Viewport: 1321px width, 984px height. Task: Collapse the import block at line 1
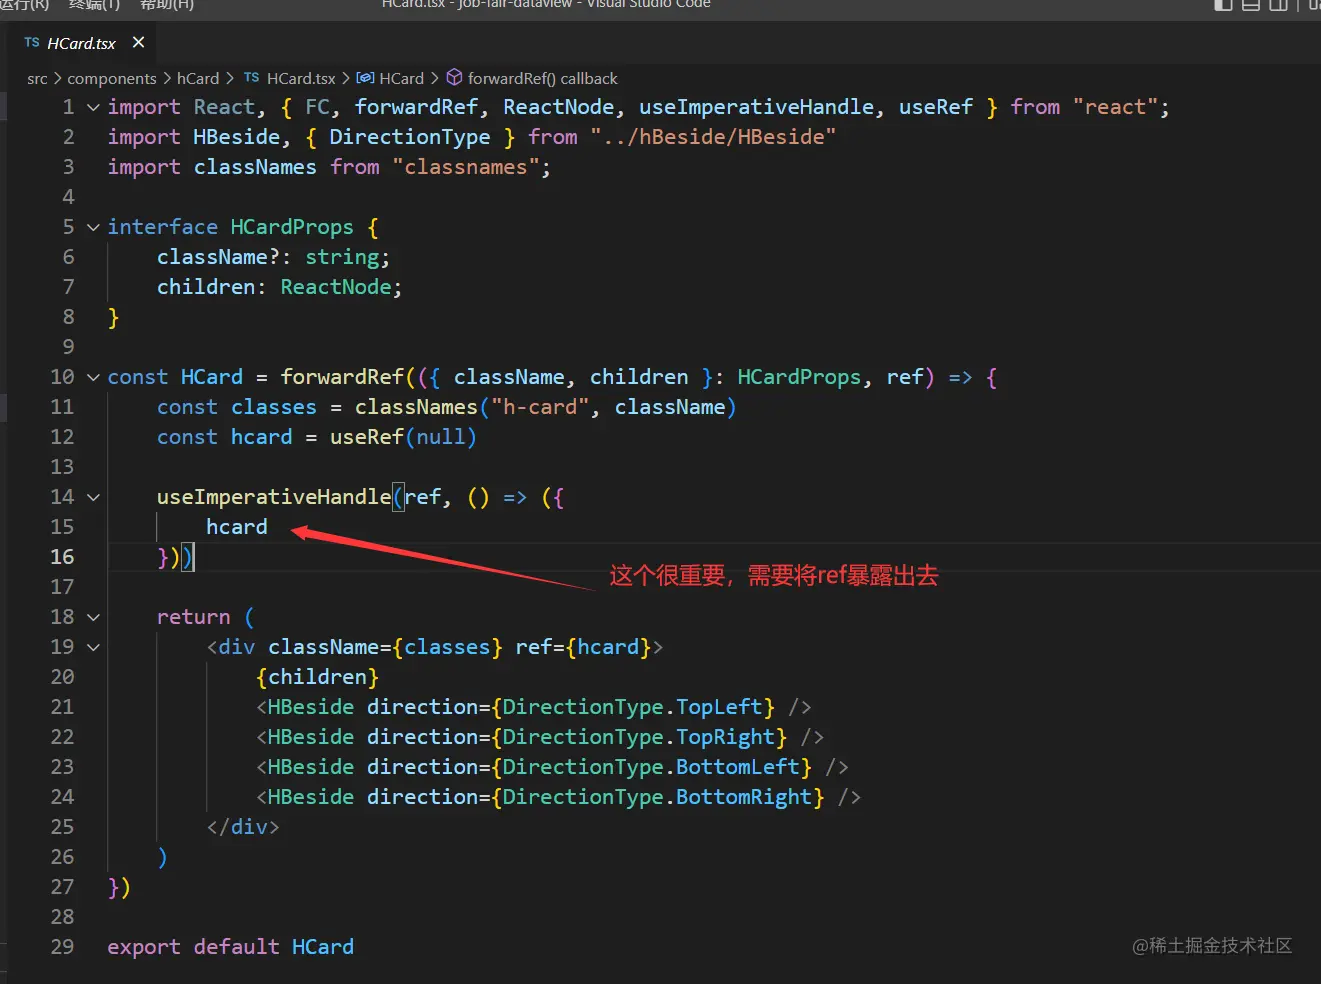tap(93, 107)
